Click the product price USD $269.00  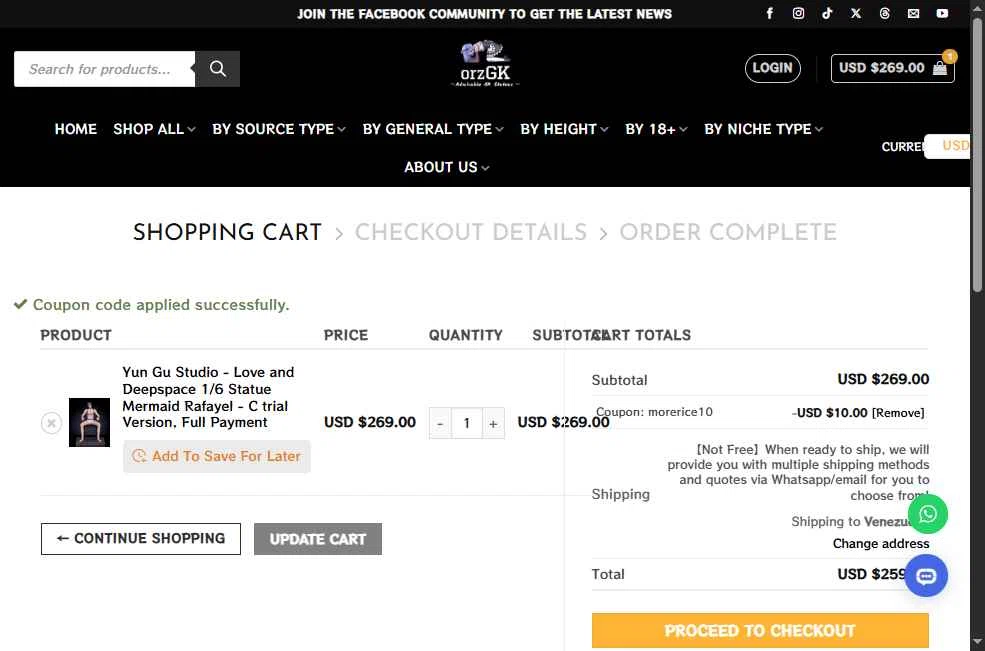370,422
